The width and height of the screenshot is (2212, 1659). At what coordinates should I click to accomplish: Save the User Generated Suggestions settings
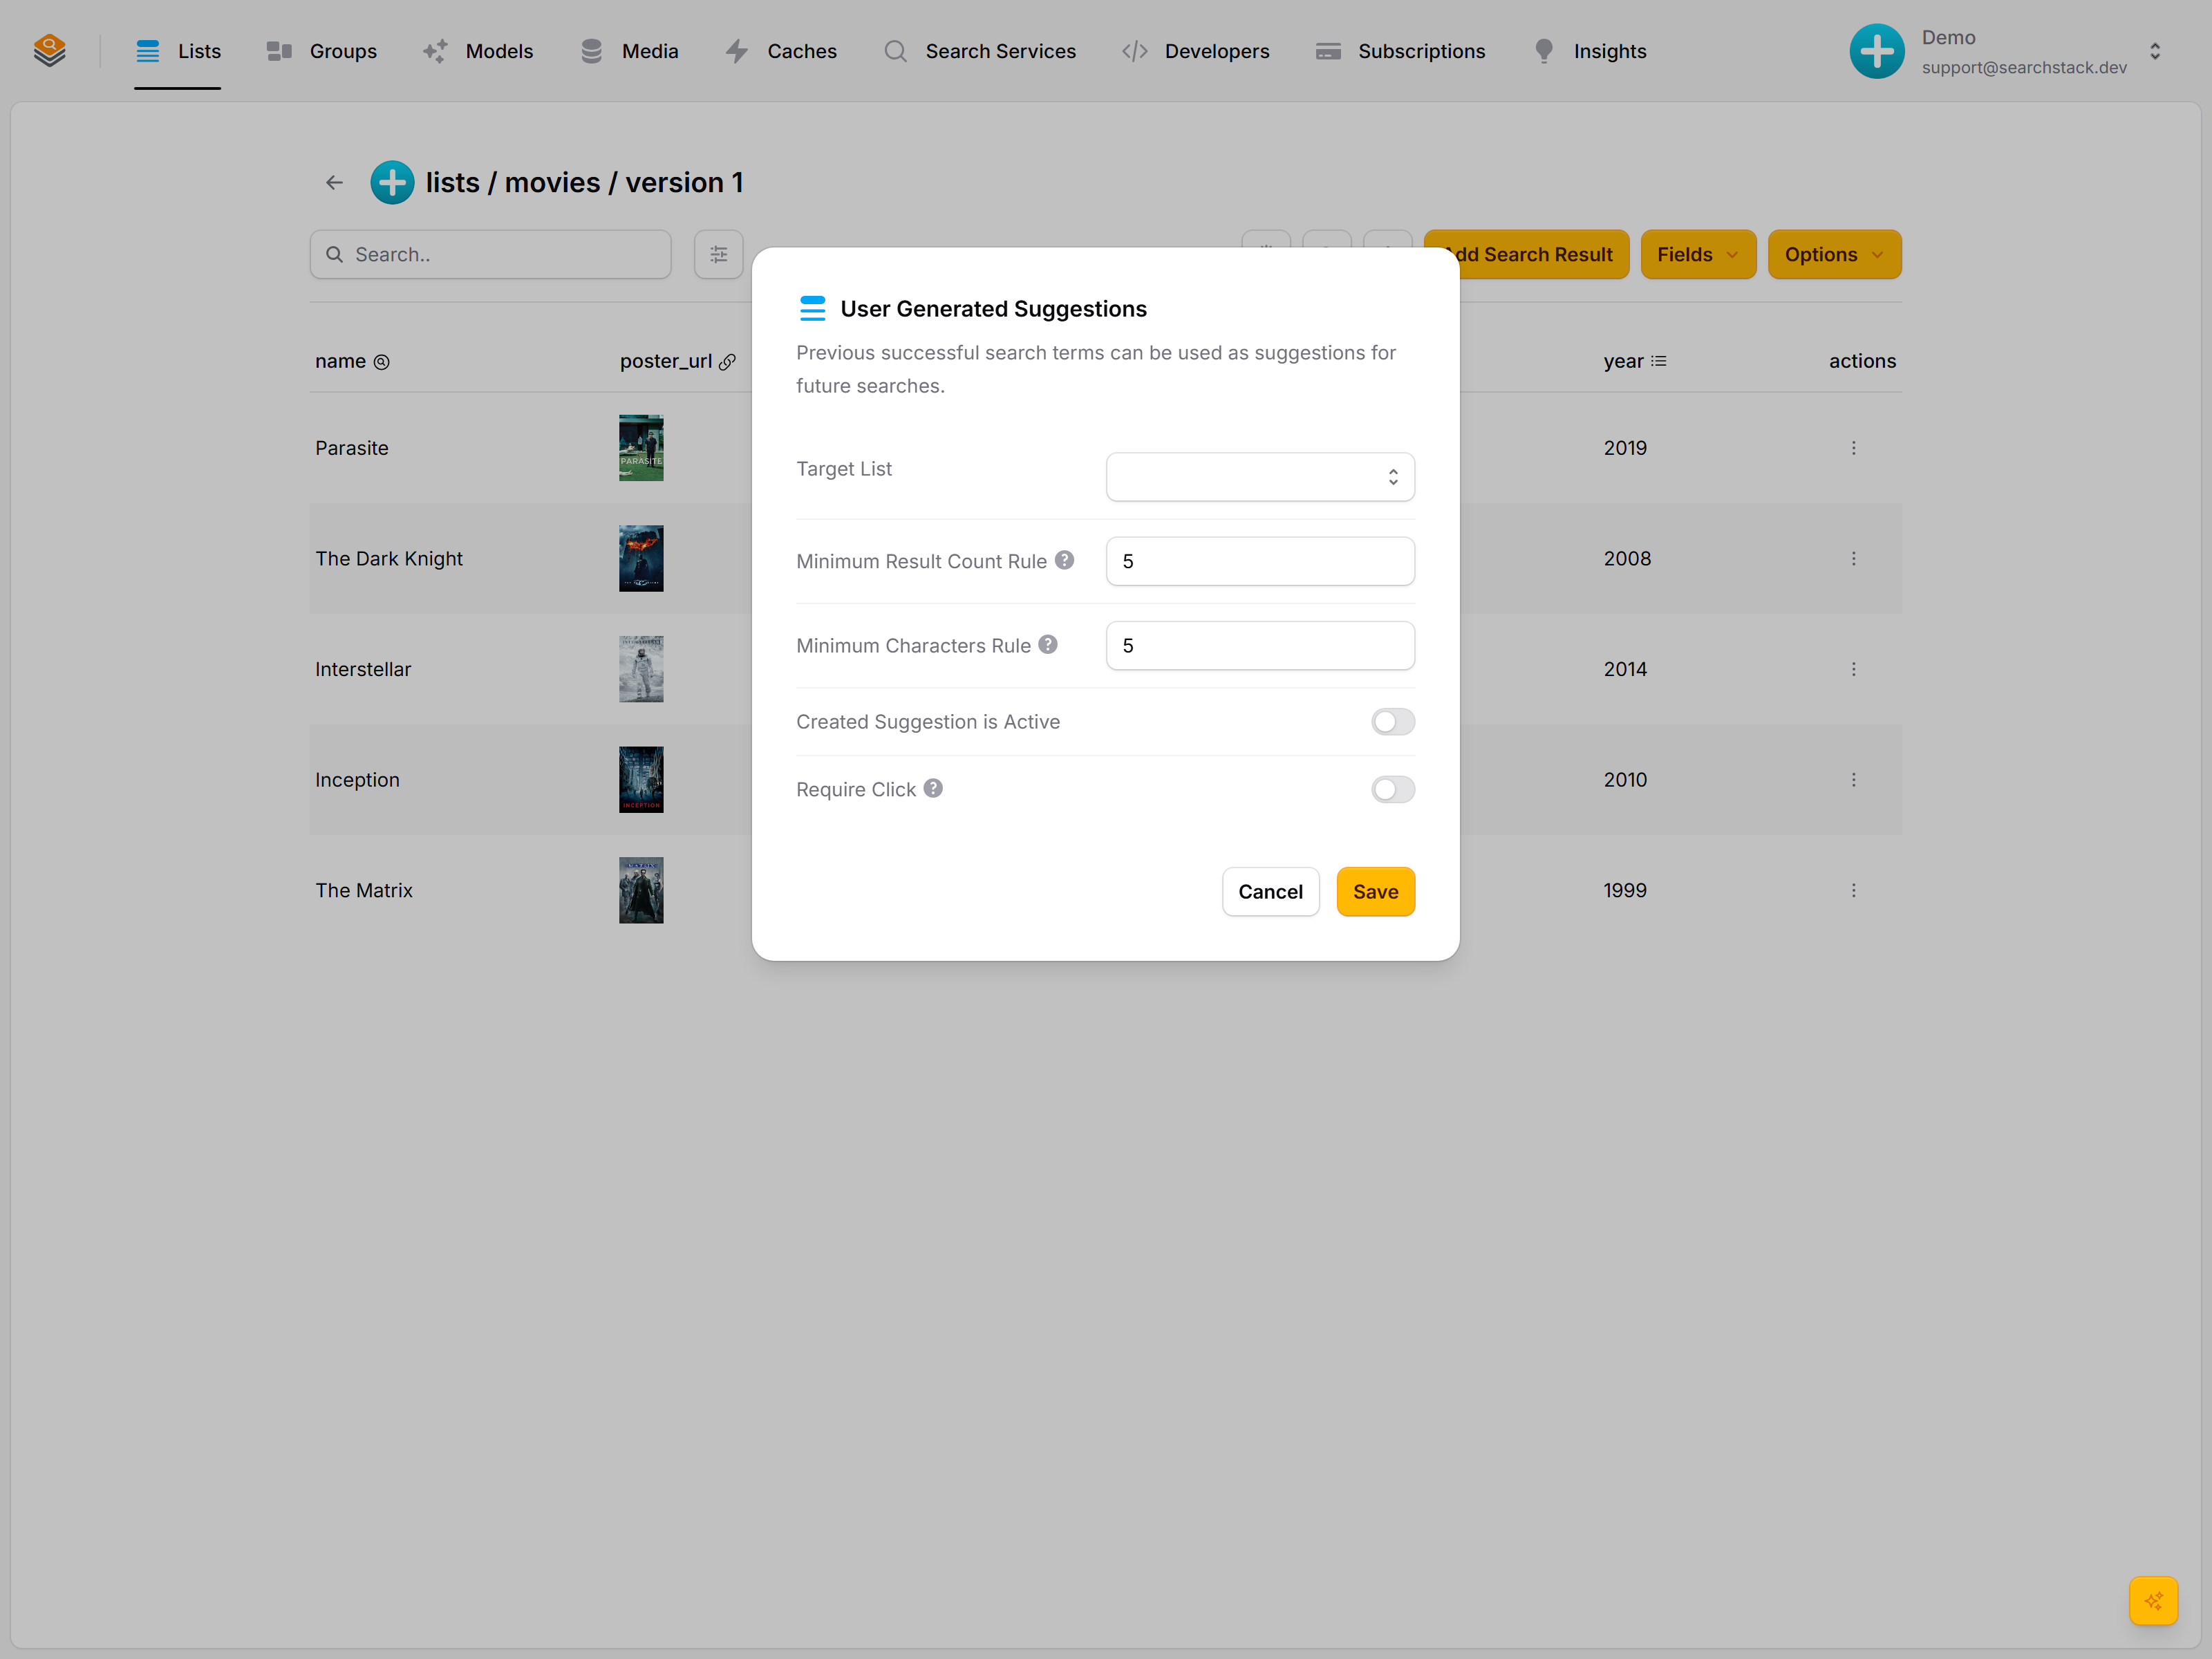tap(1375, 891)
